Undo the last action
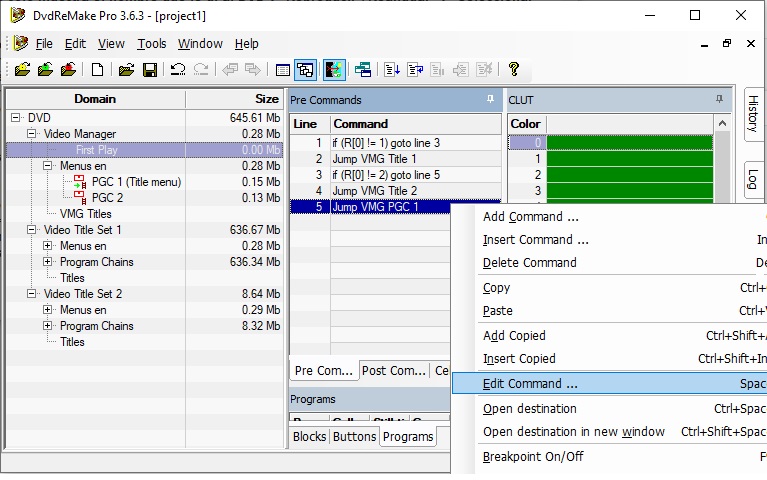The image size is (767, 480). (178, 69)
